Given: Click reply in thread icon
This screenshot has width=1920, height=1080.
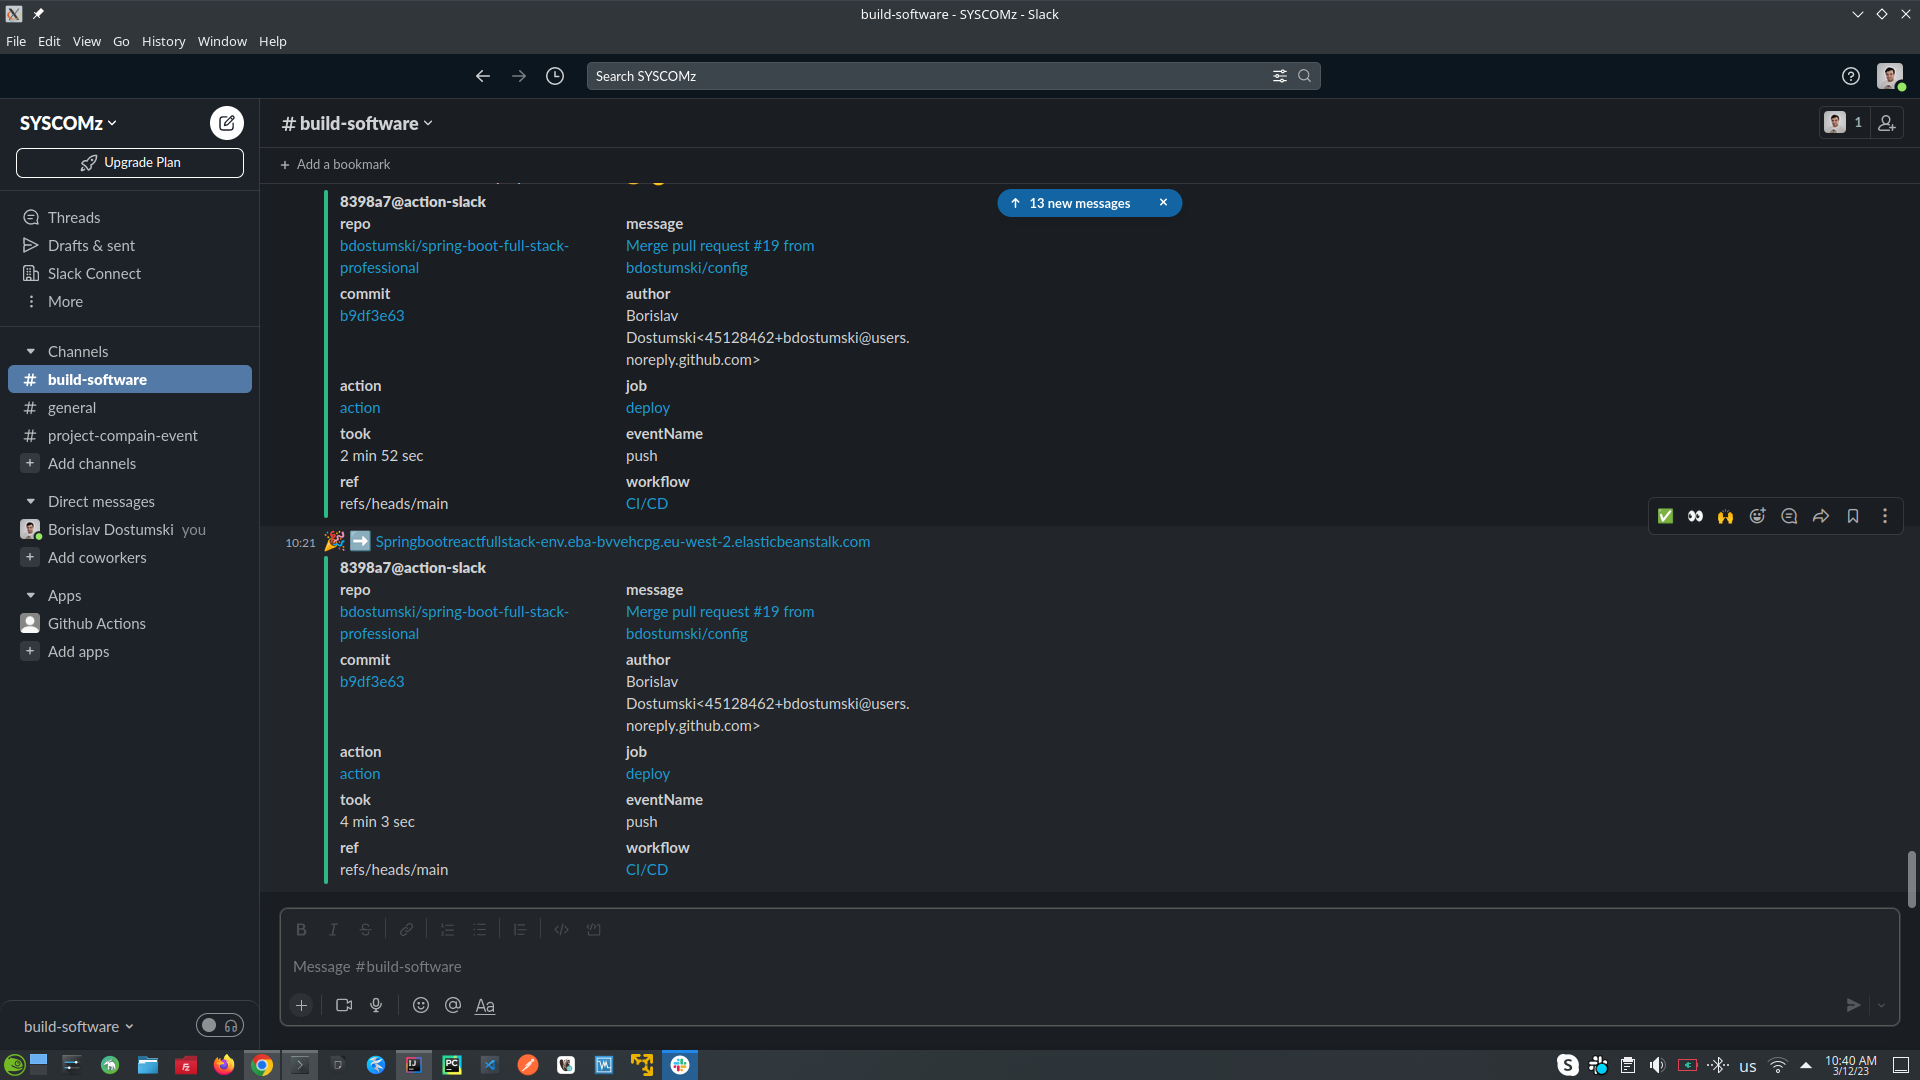Looking at the screenshot, I should (1789, 516).
